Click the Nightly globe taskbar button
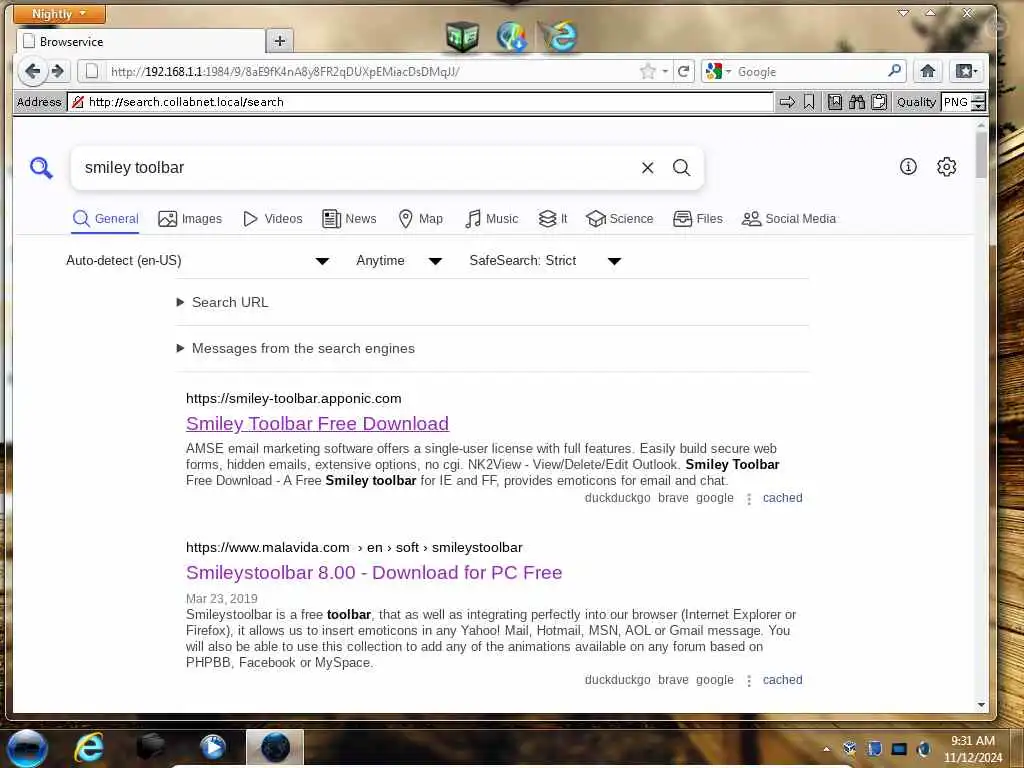 tap(275, 747)
